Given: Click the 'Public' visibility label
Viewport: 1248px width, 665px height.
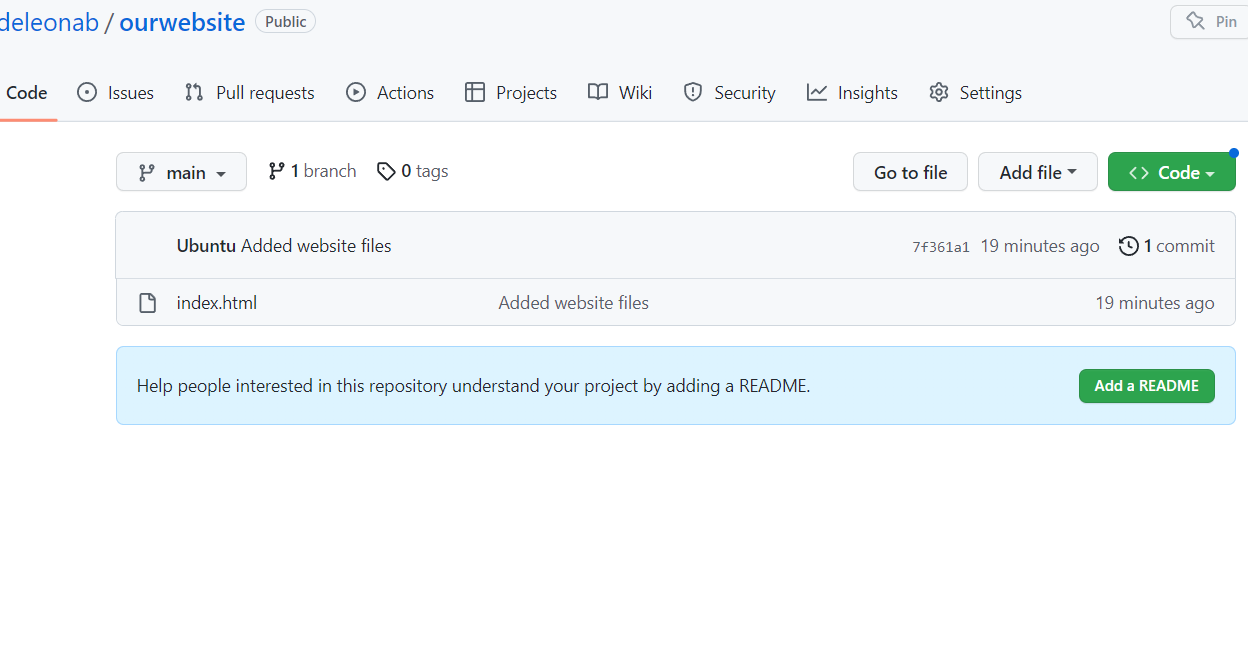Looking at the screenshot, I should [x=286, y=21].
